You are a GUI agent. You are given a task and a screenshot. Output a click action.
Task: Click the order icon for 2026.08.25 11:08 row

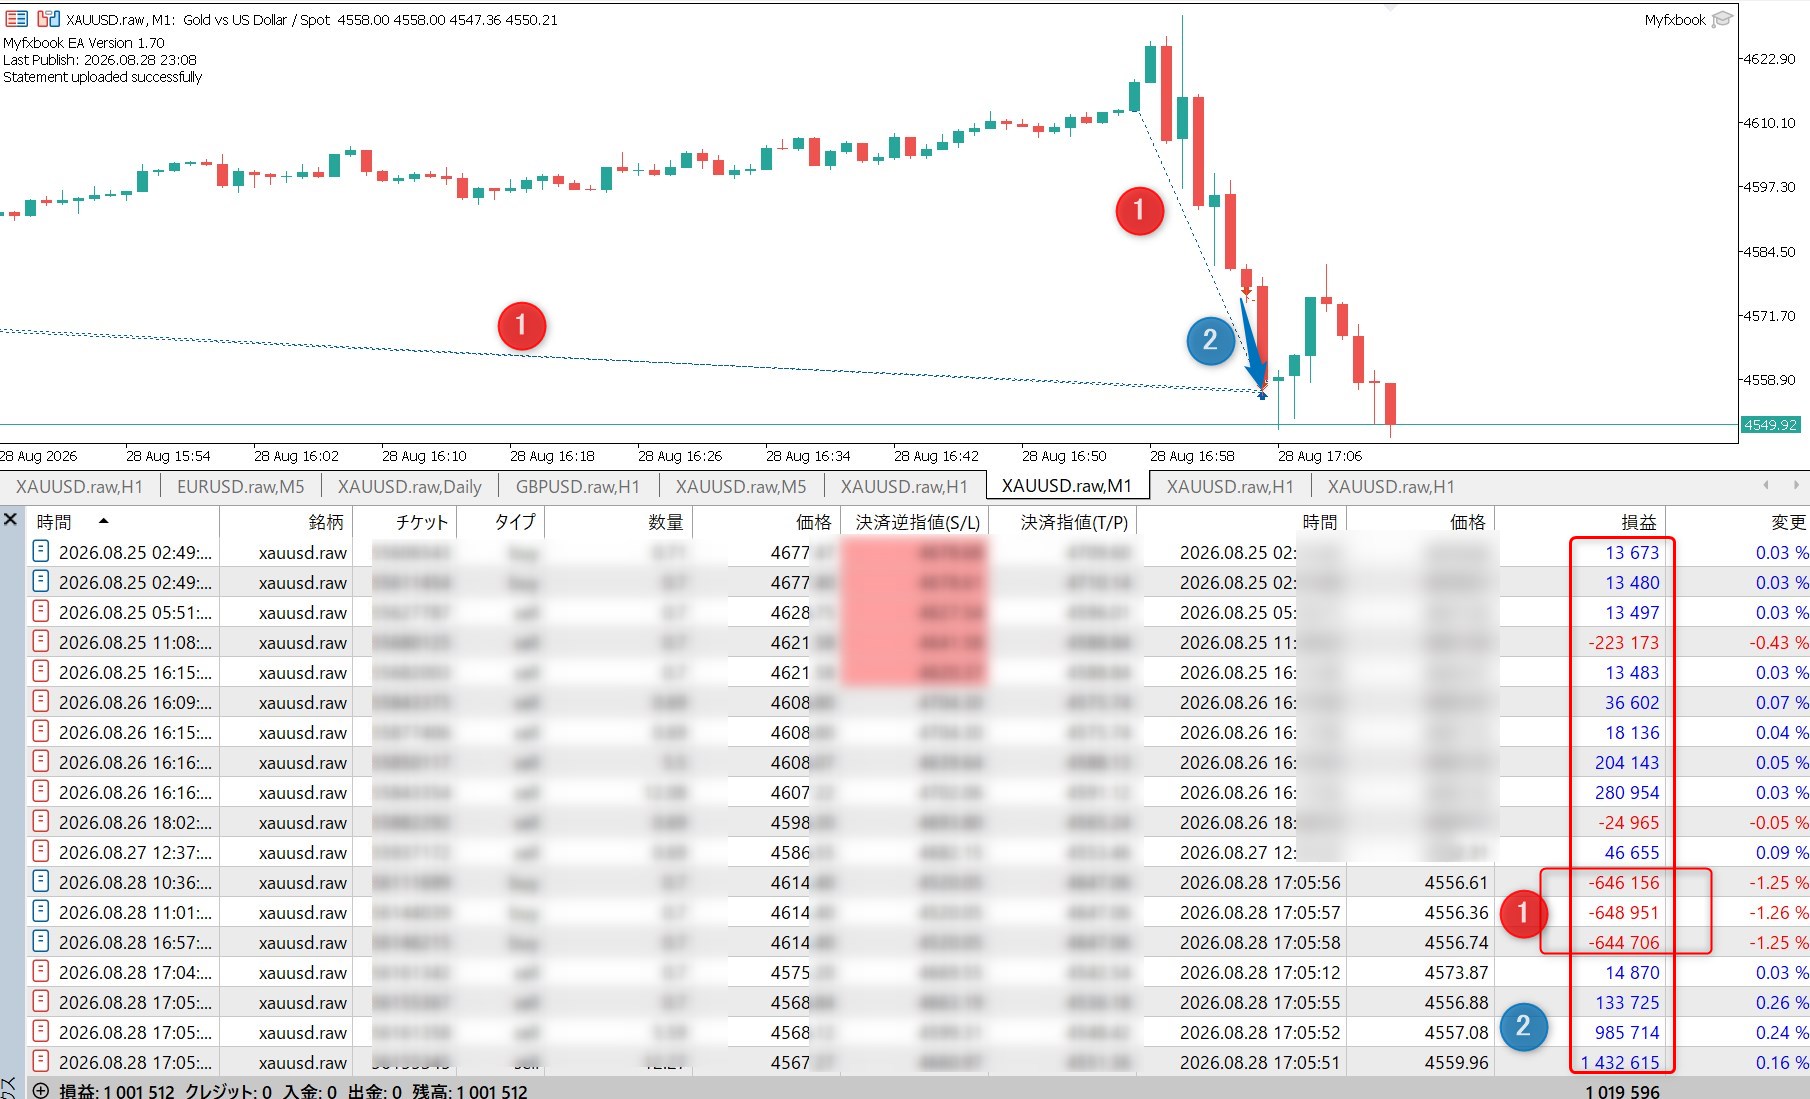click(x=41, y=641)
